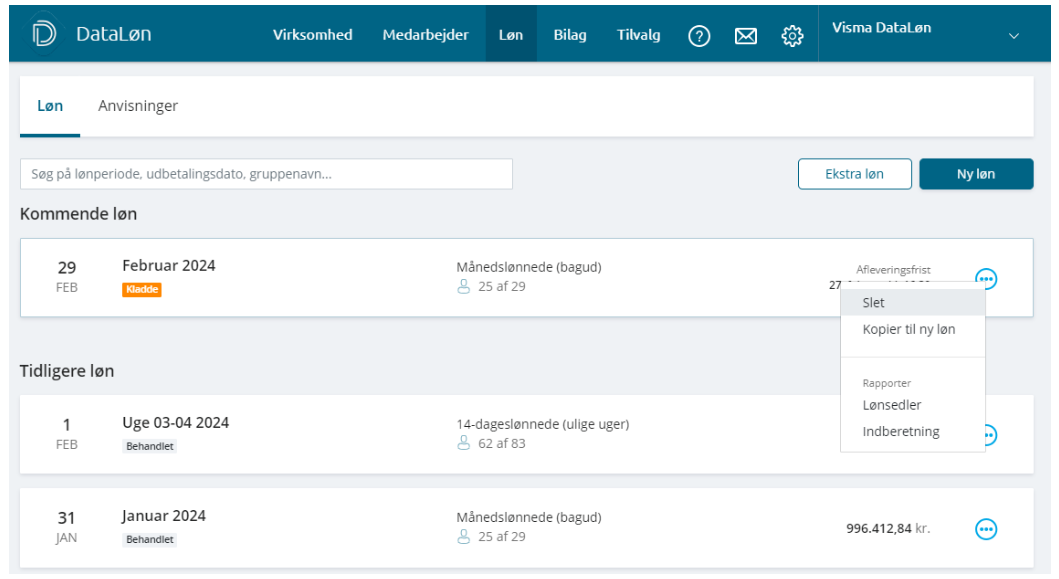Image resolution: width=1059 pixels, height=579 pixels.
Task: Open three-dot menu for Januar 2024
Action: (x=986, y=529)
